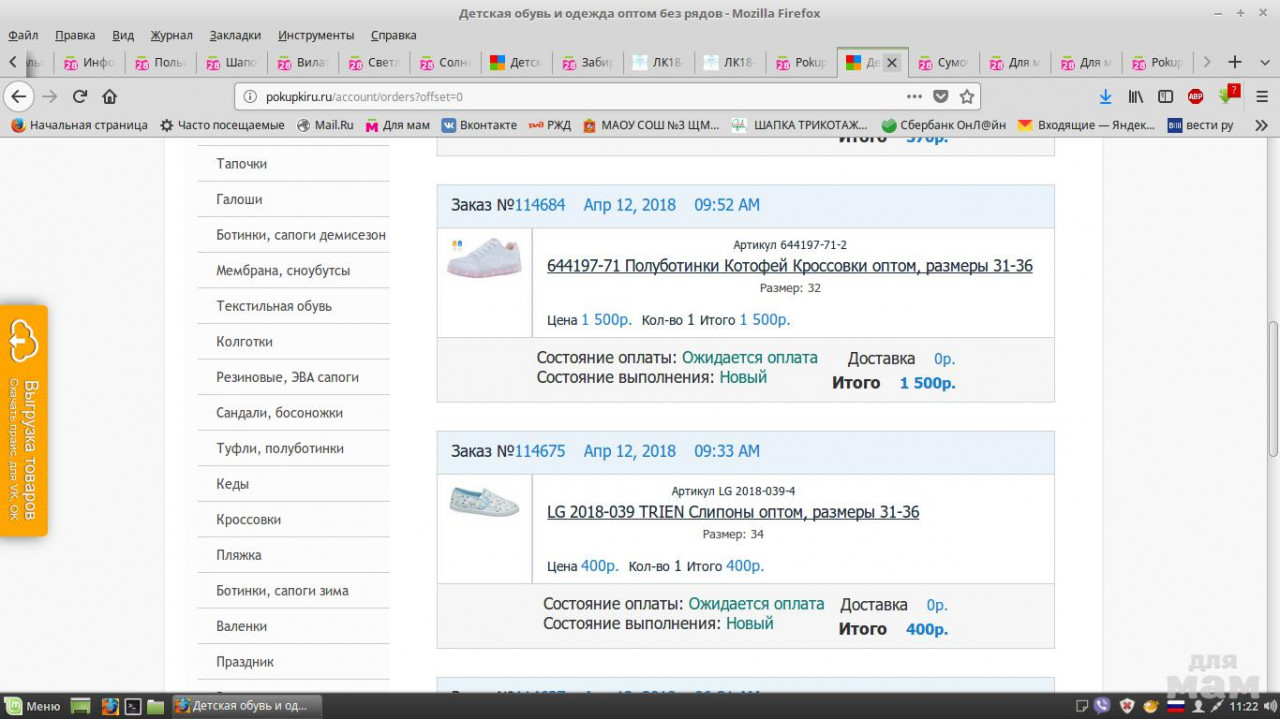Bookmark this page with the star icon

coord(966,97)
